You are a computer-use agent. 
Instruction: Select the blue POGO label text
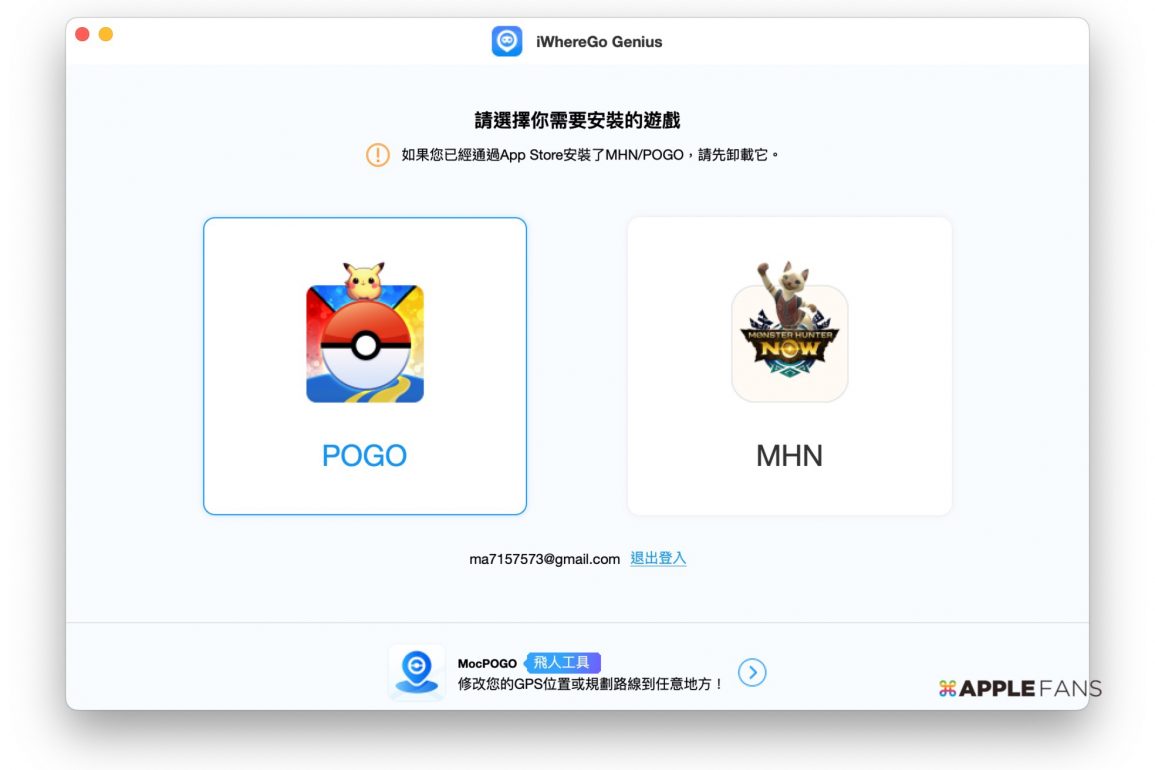click(364, 456)
